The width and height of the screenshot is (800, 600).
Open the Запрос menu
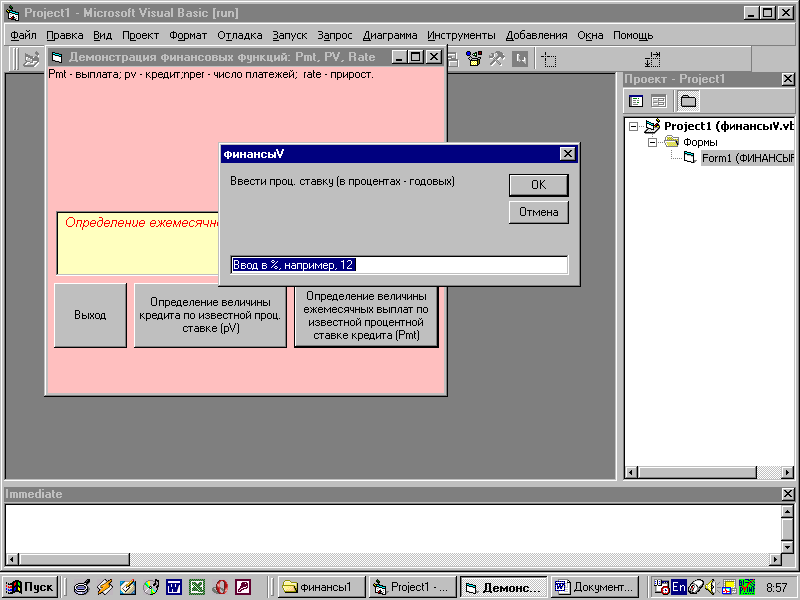click(x=335, y=35)
